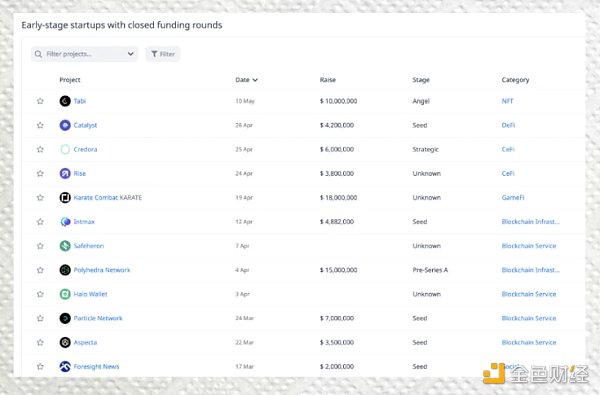Click the Category column header

[515, 80]
